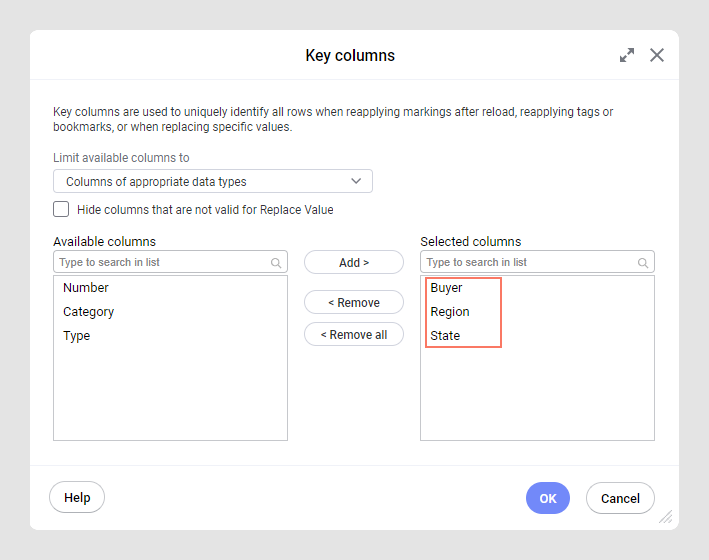Close the Key columns dialog
Viewport: 709px width, 560px height.
click(657, 55)
